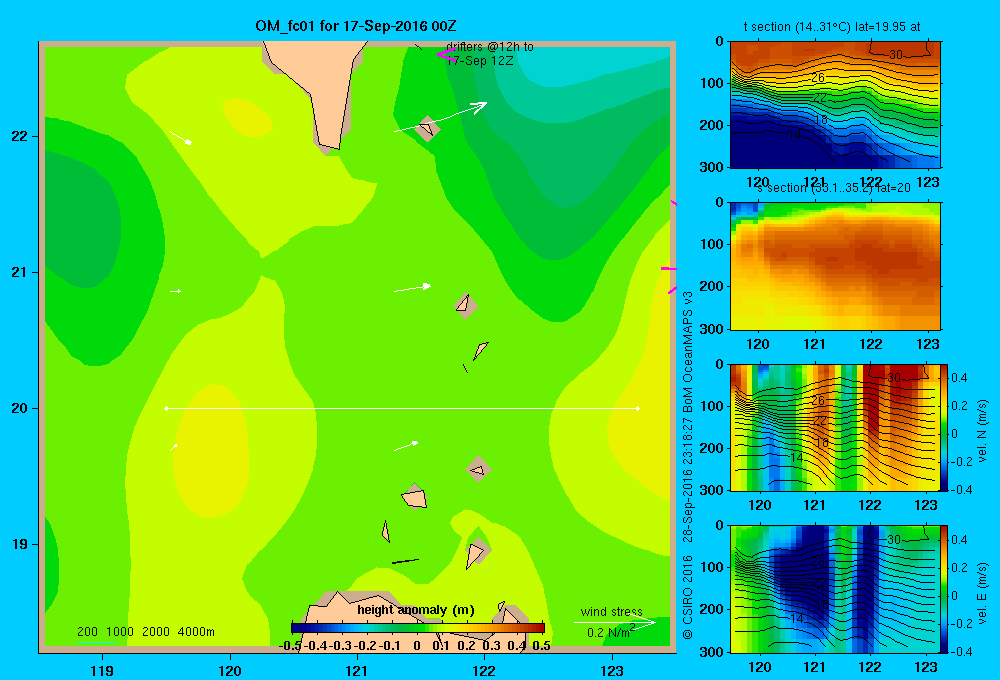Click the wind stress reference arrow in legend
Screen dimensions: 1000x680
point(615,623)
